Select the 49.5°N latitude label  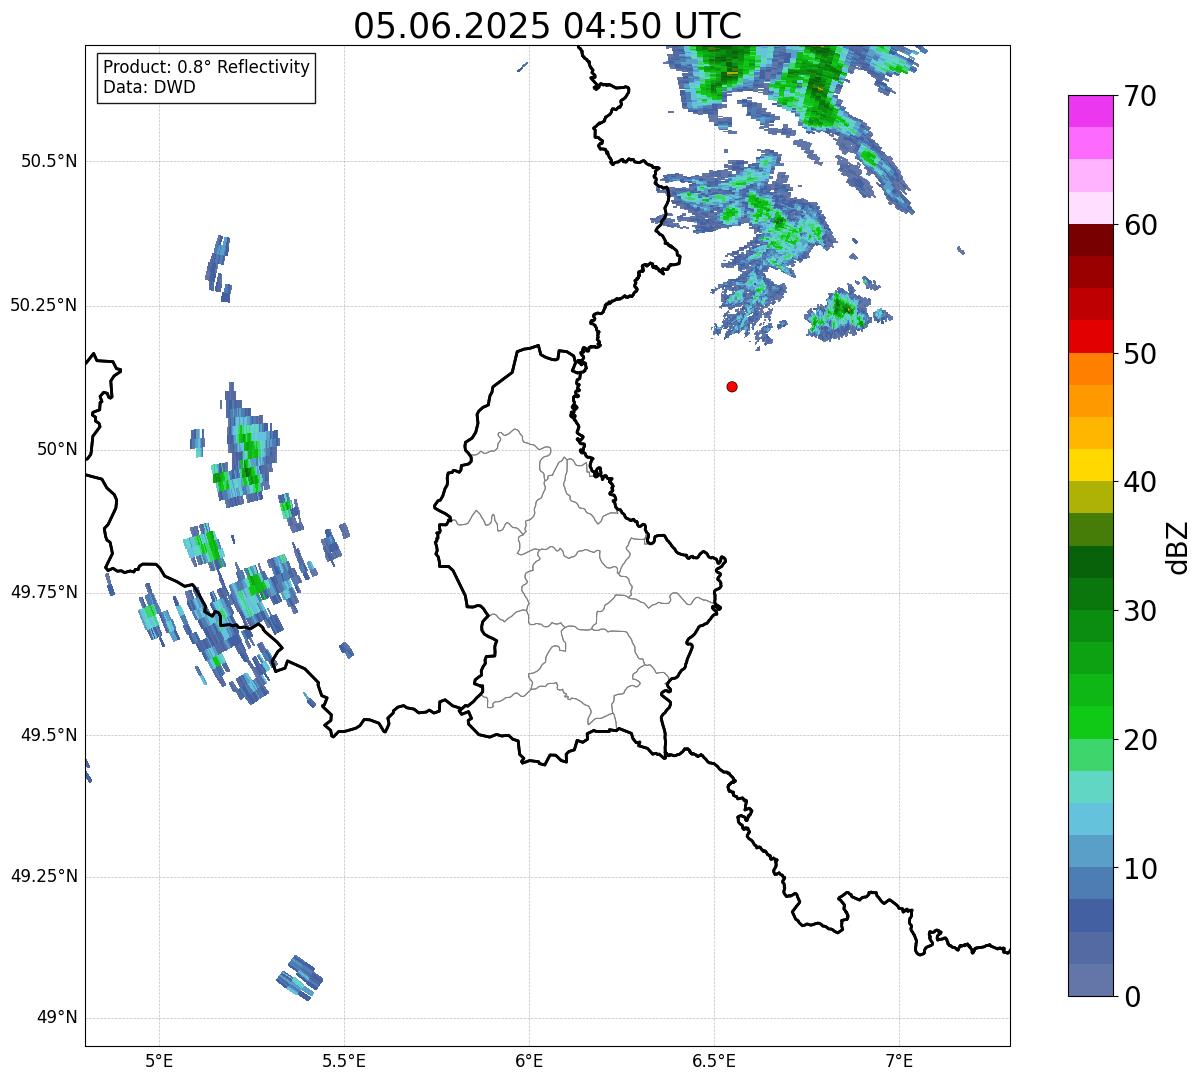pyautogui.click(x=49, y=735)
